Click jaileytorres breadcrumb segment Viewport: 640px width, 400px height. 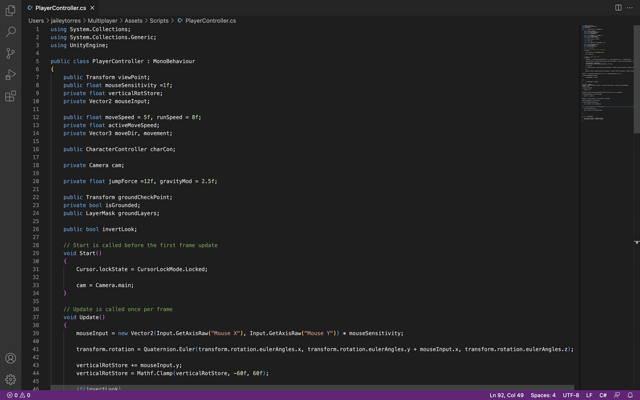[66, 20]
